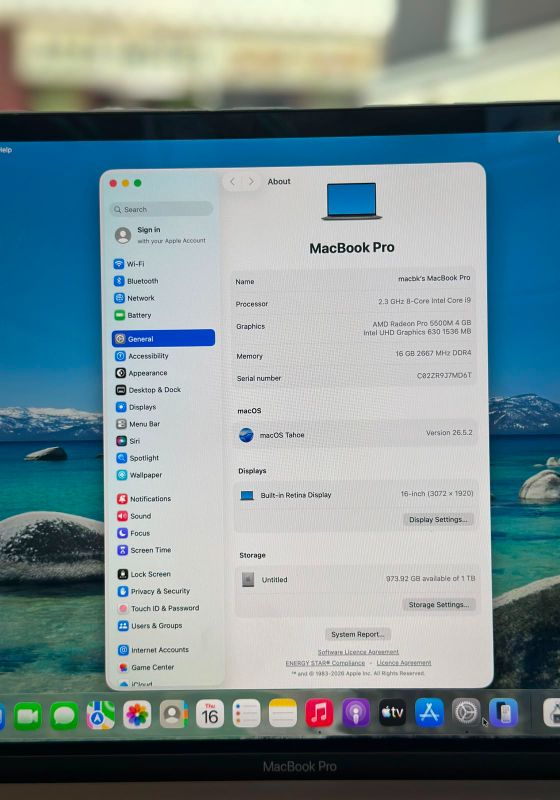
Task: Open Podcasts from the Dock
Action: [356, 713]
